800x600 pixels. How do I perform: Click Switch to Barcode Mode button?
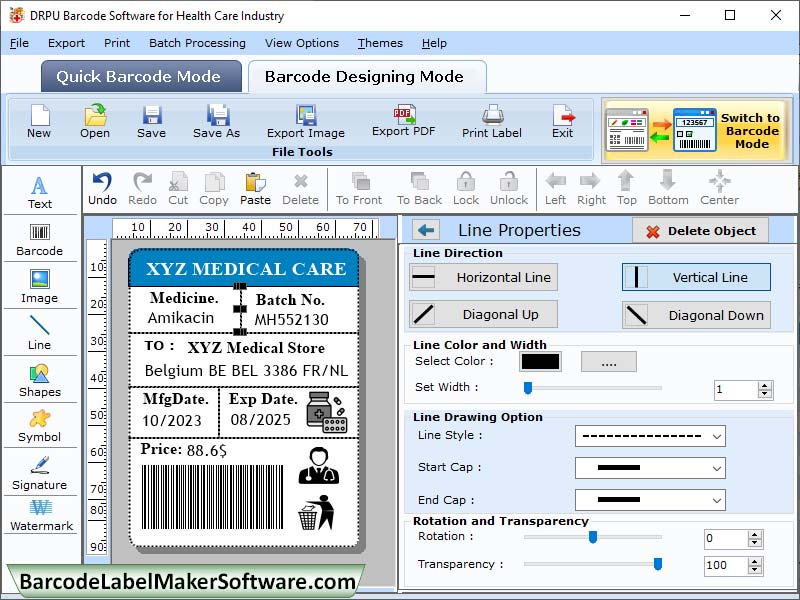[696, 131]
